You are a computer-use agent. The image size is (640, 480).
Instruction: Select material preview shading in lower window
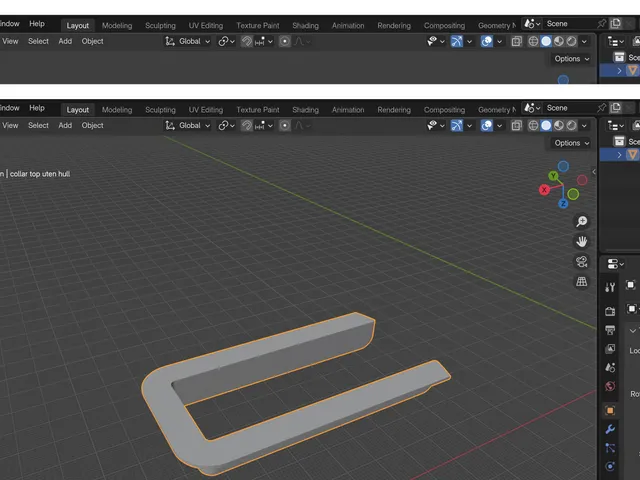(x=559, y=125)
